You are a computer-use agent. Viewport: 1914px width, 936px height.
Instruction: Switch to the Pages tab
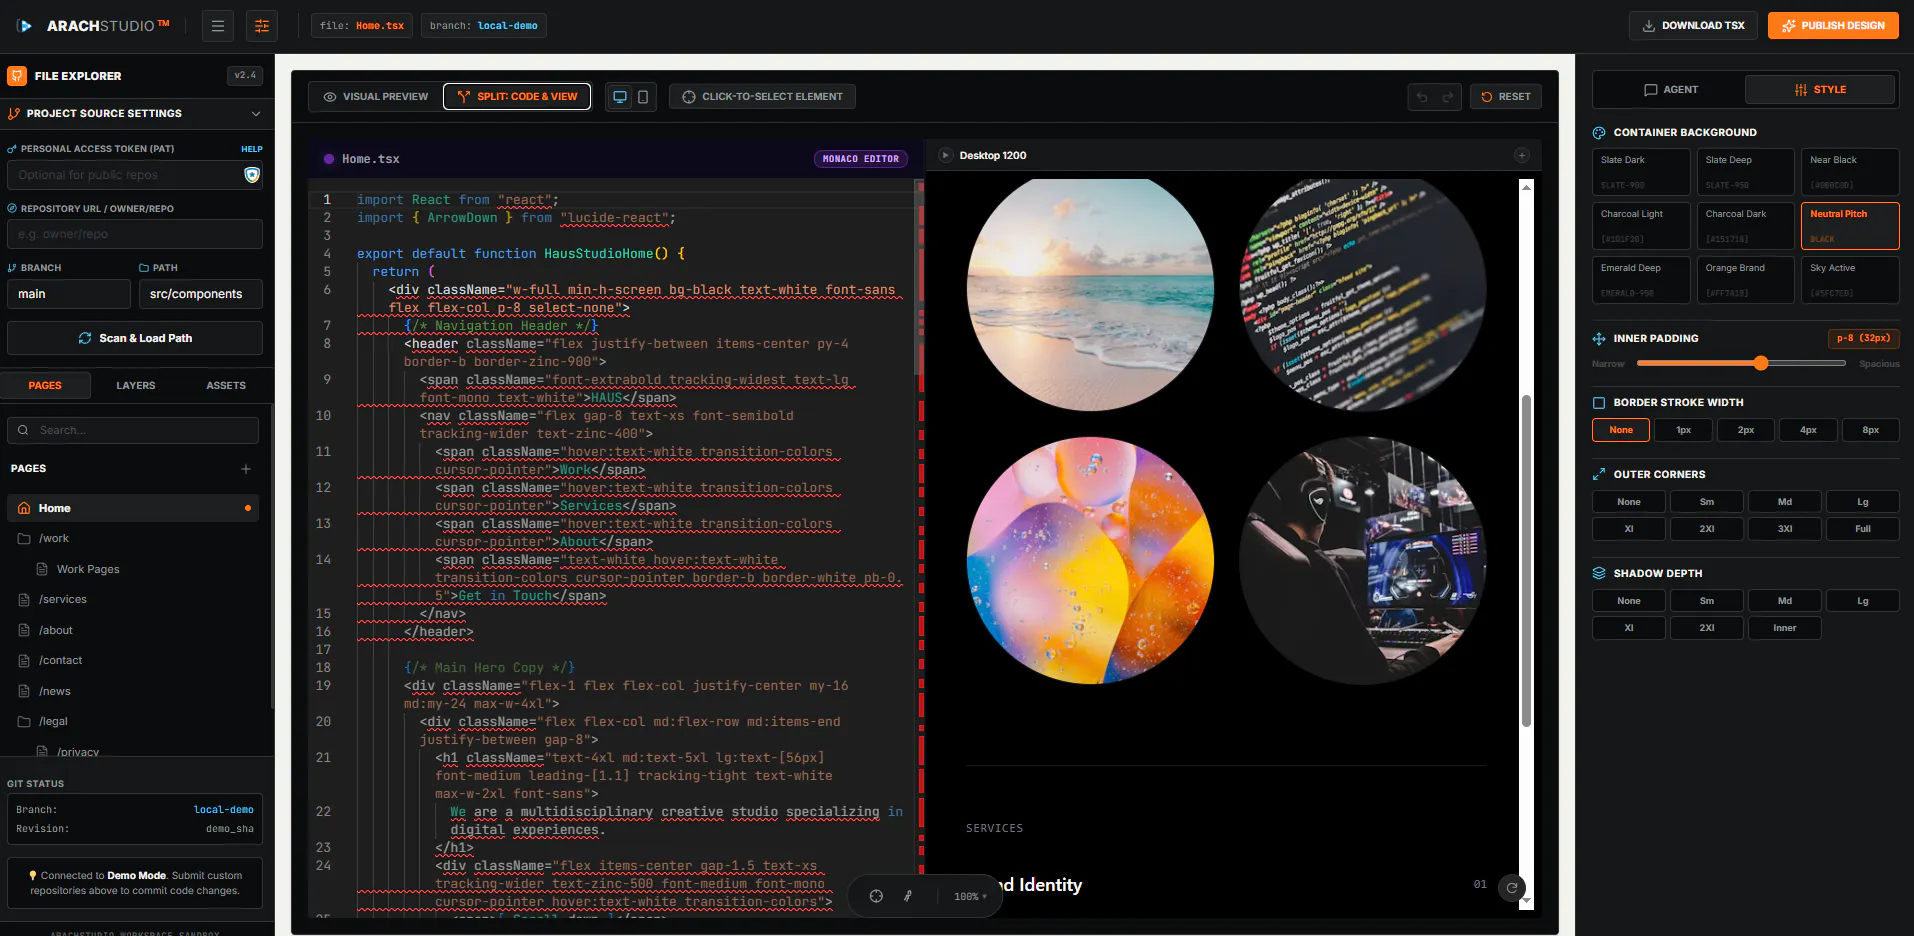pos(45,385)
